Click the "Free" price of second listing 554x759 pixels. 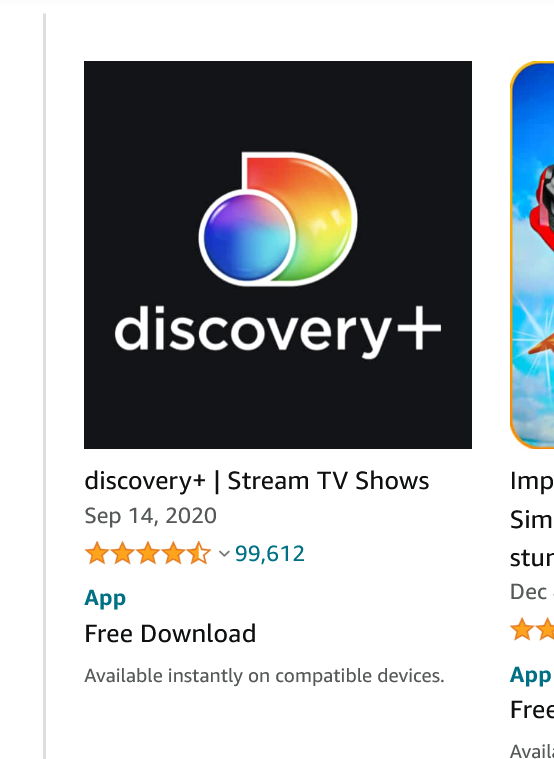(x=532, y=710)
